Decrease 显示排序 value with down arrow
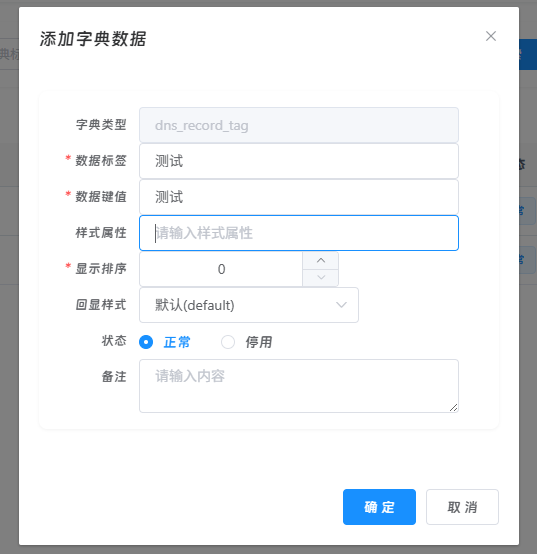Screen dimensions: 537x554 [320, 278]
